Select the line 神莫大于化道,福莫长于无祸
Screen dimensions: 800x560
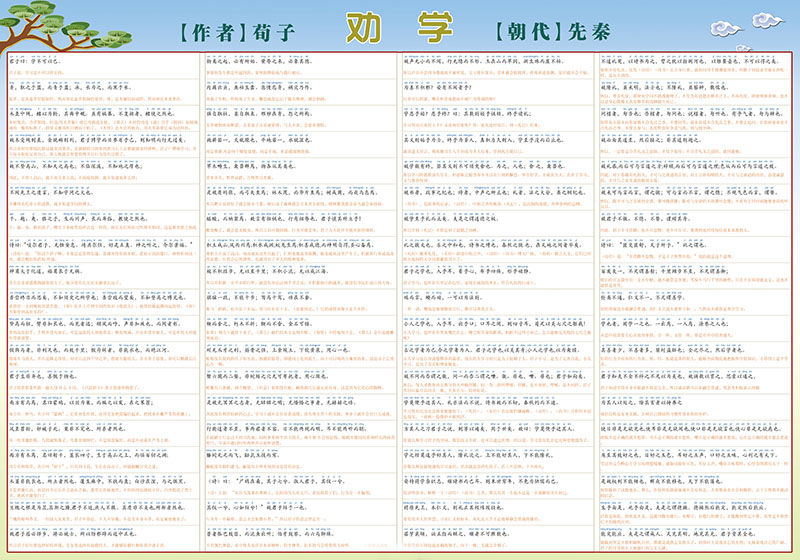click(x=45, y=271)
